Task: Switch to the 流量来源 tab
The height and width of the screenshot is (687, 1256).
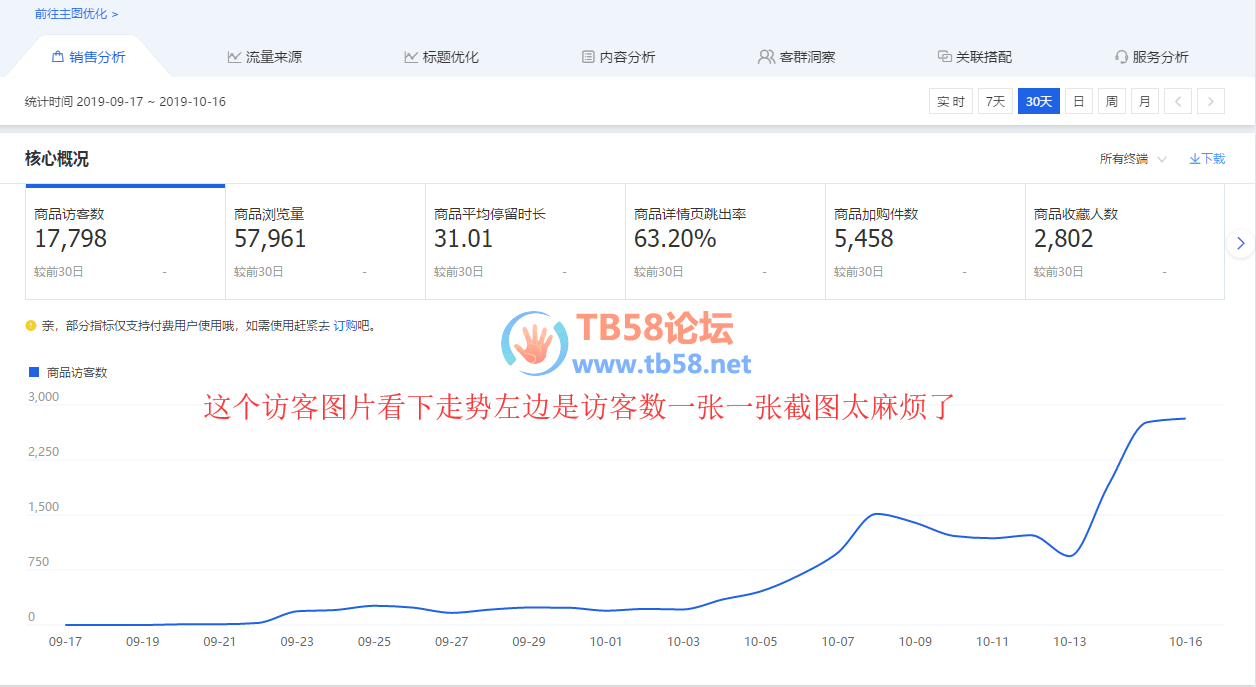Action: (x=264, y=57)
